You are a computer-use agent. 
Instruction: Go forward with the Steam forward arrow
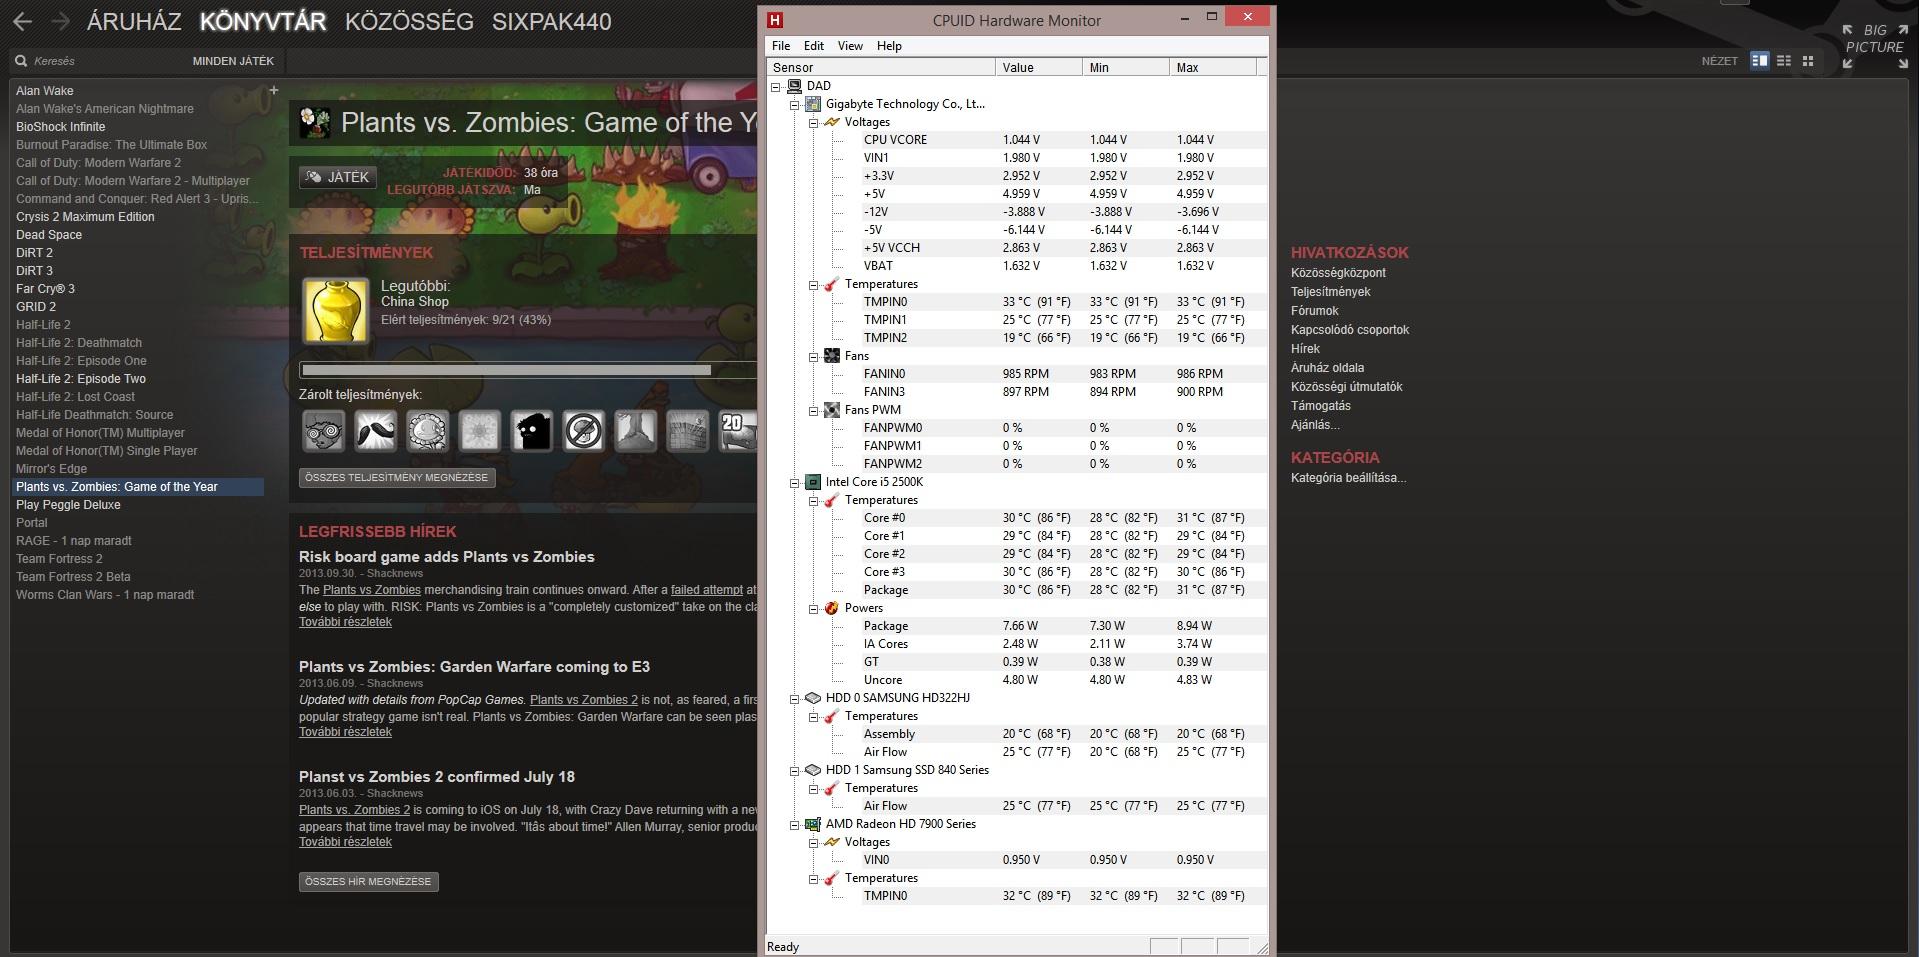tap(60, 21)
